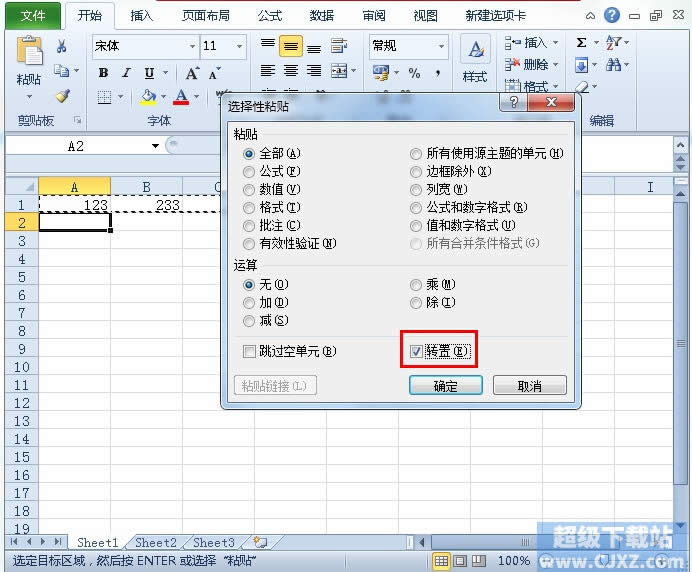Click Merge and Center icon
692x572 pixels.
[339, 71]
